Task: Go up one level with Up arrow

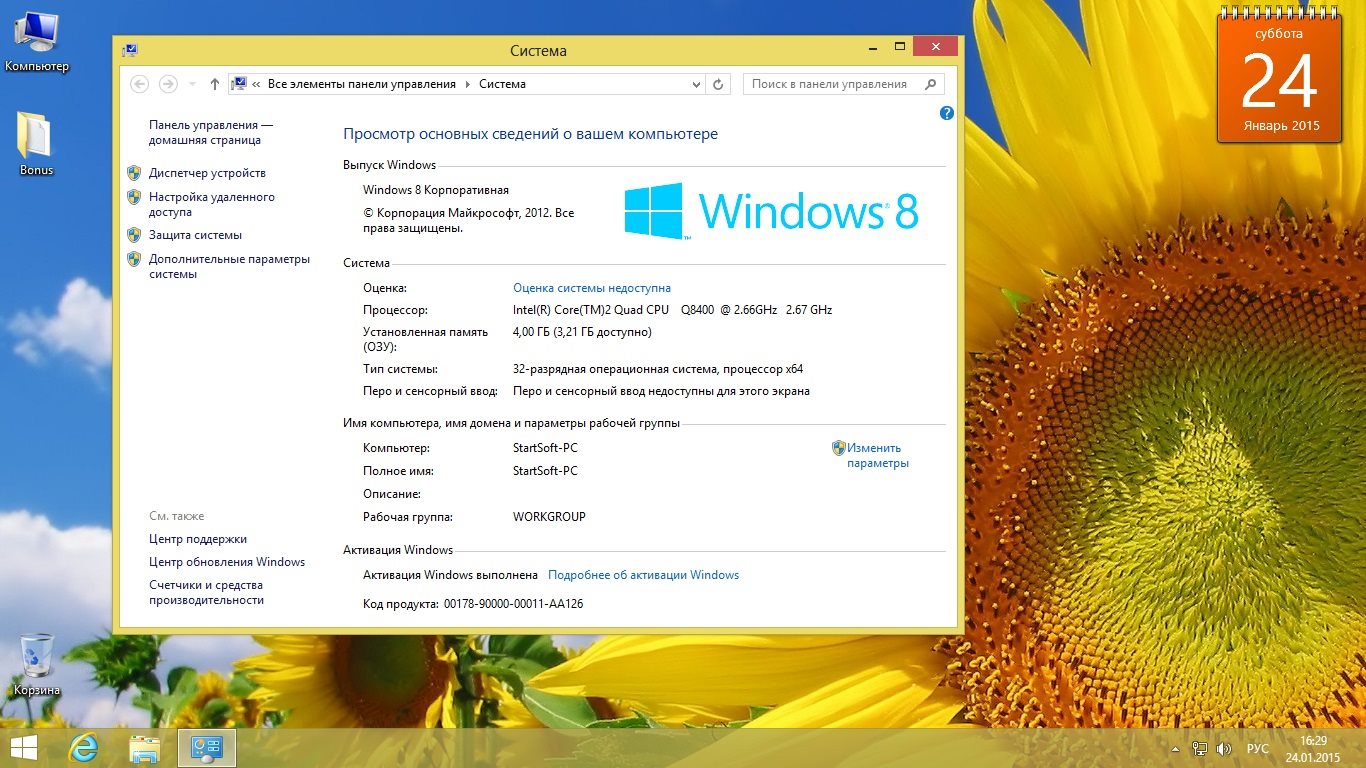Action: pyautogui.click(x=215, y=84)
